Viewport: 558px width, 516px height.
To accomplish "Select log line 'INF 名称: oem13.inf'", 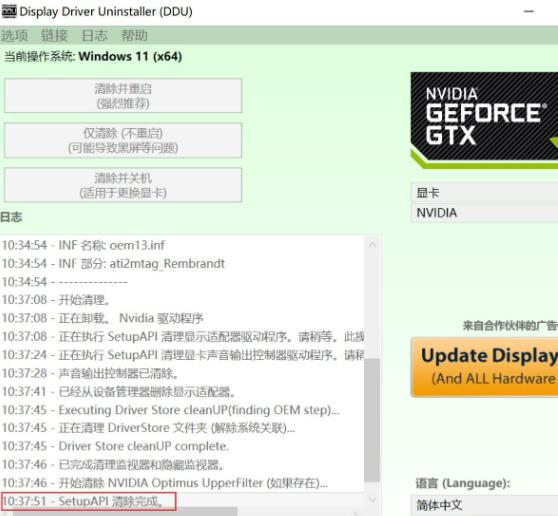I will (182, 245).
